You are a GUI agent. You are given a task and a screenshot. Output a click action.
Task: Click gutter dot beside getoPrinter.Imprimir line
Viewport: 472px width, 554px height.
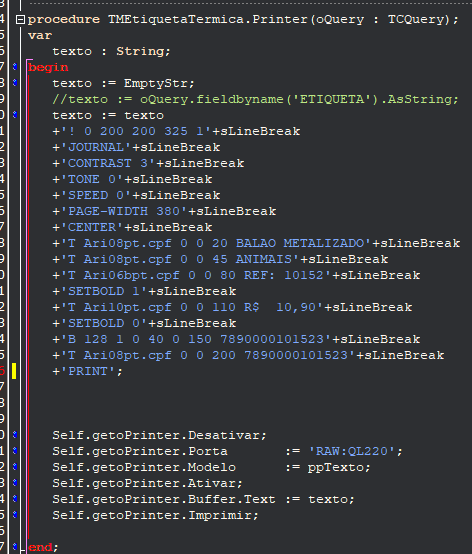[15, 515]
